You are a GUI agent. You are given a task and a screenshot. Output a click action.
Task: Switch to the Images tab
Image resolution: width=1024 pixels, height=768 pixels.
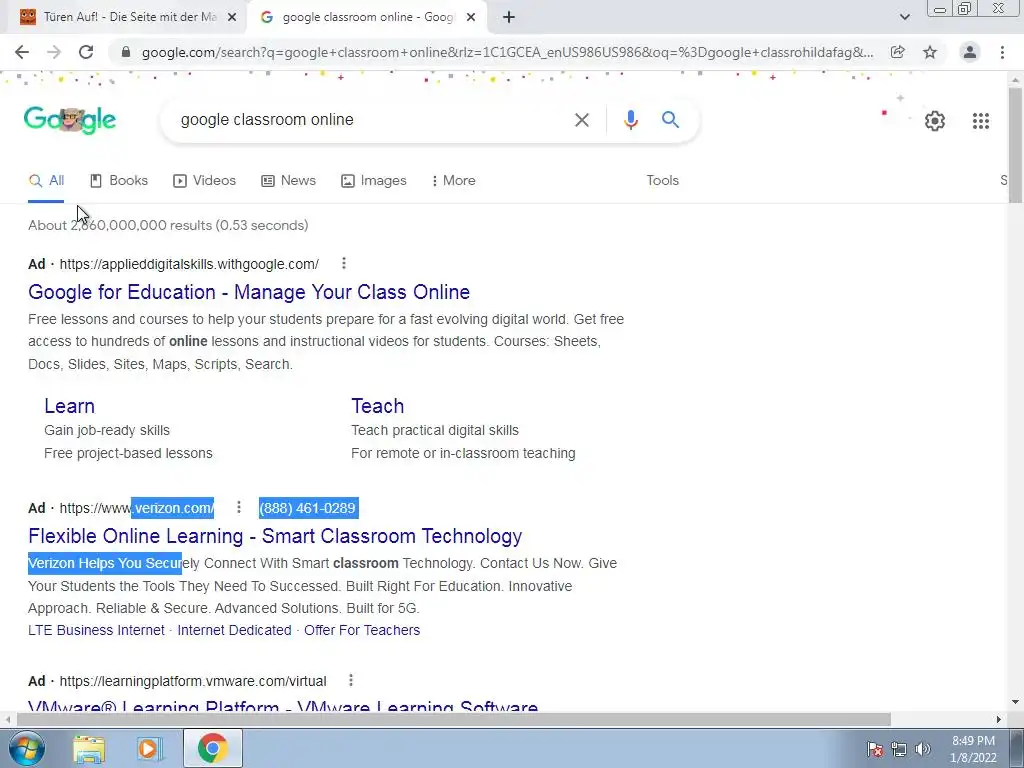[x=374, y=181]
